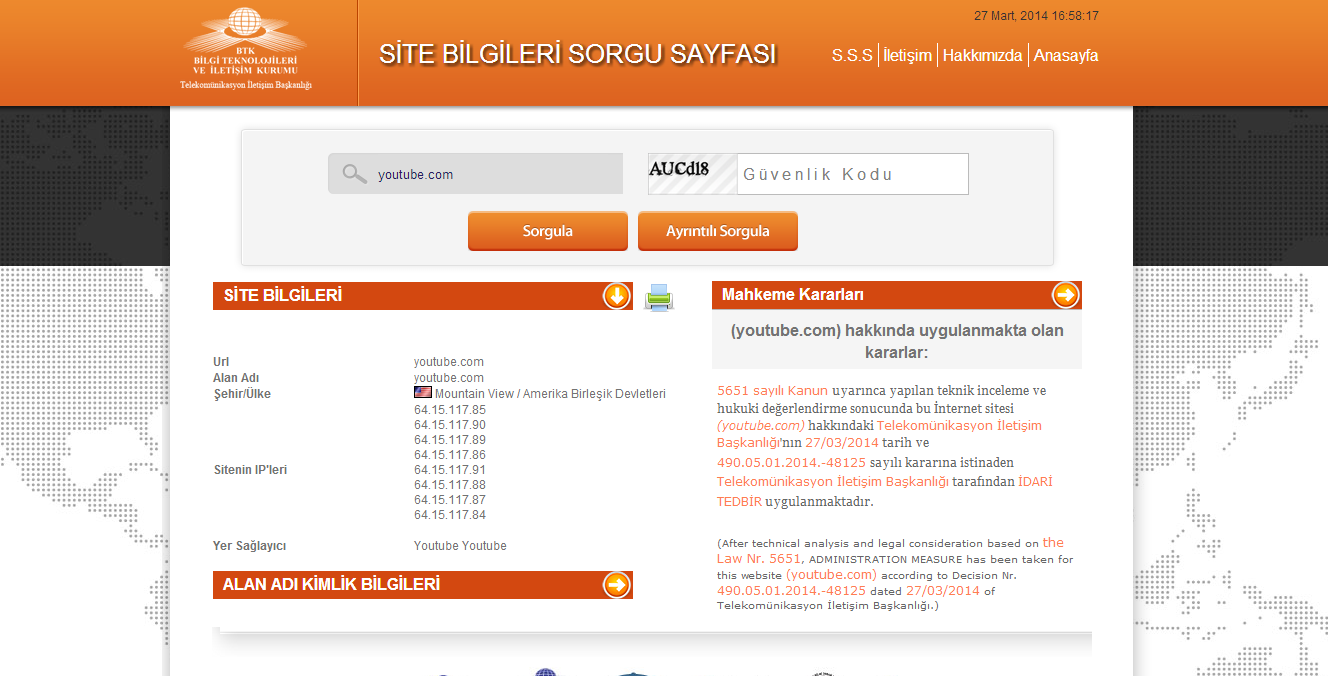Screen dimensions: 1328x676
Task: Expand ALAN ADI KİMLİK BİLGİLERİ arrow
Action: point(616,585)
